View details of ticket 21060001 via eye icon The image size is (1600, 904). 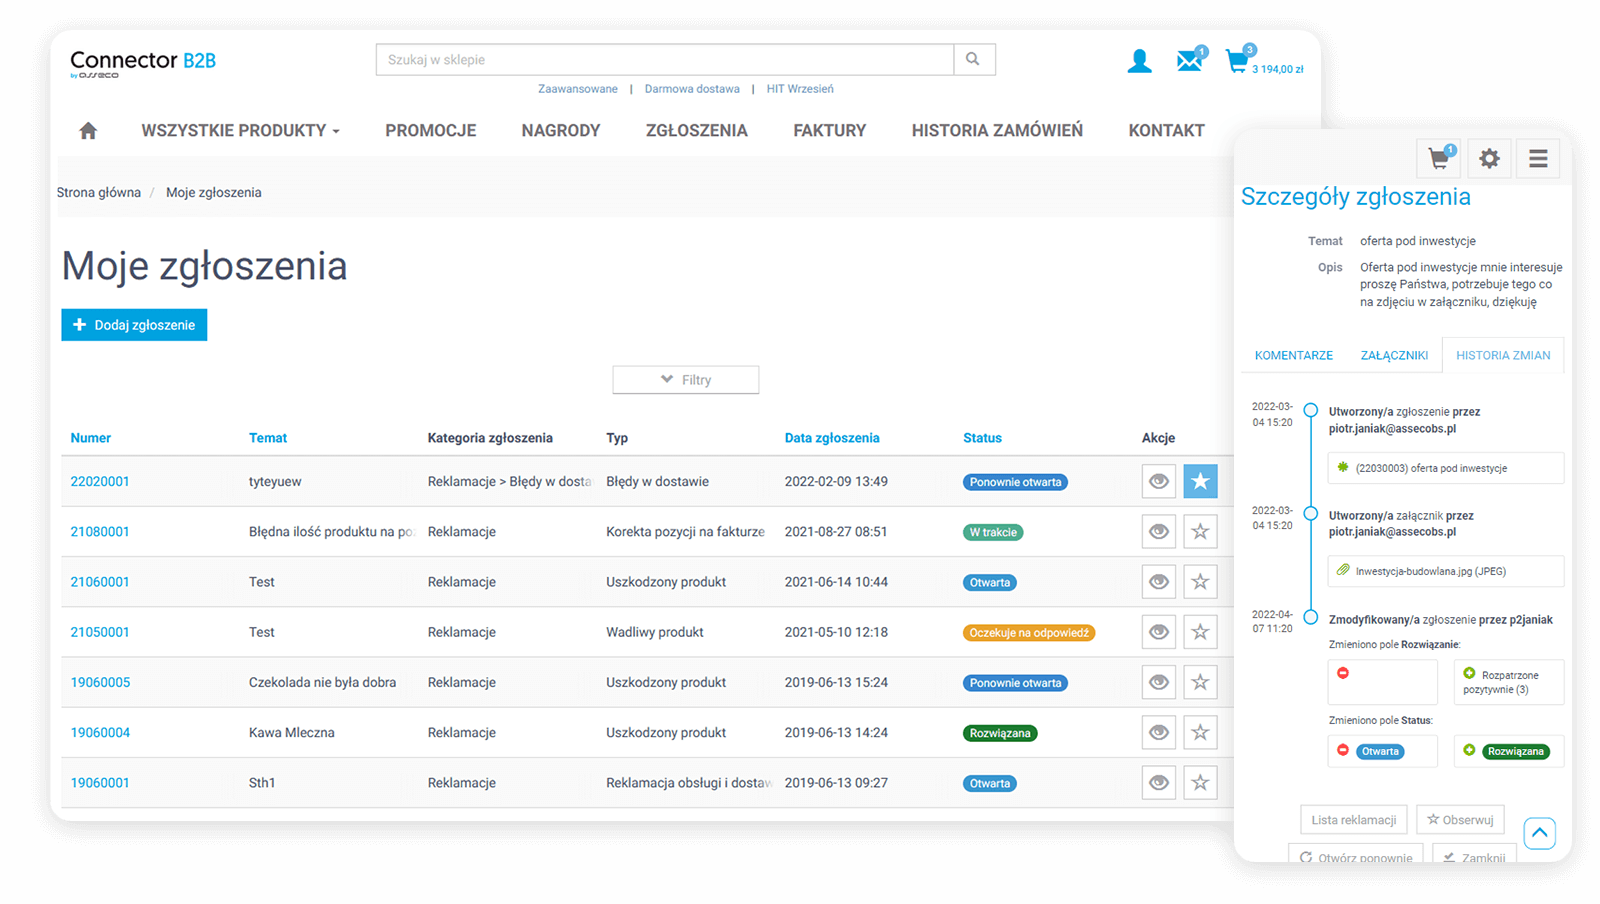point(1158,582)
